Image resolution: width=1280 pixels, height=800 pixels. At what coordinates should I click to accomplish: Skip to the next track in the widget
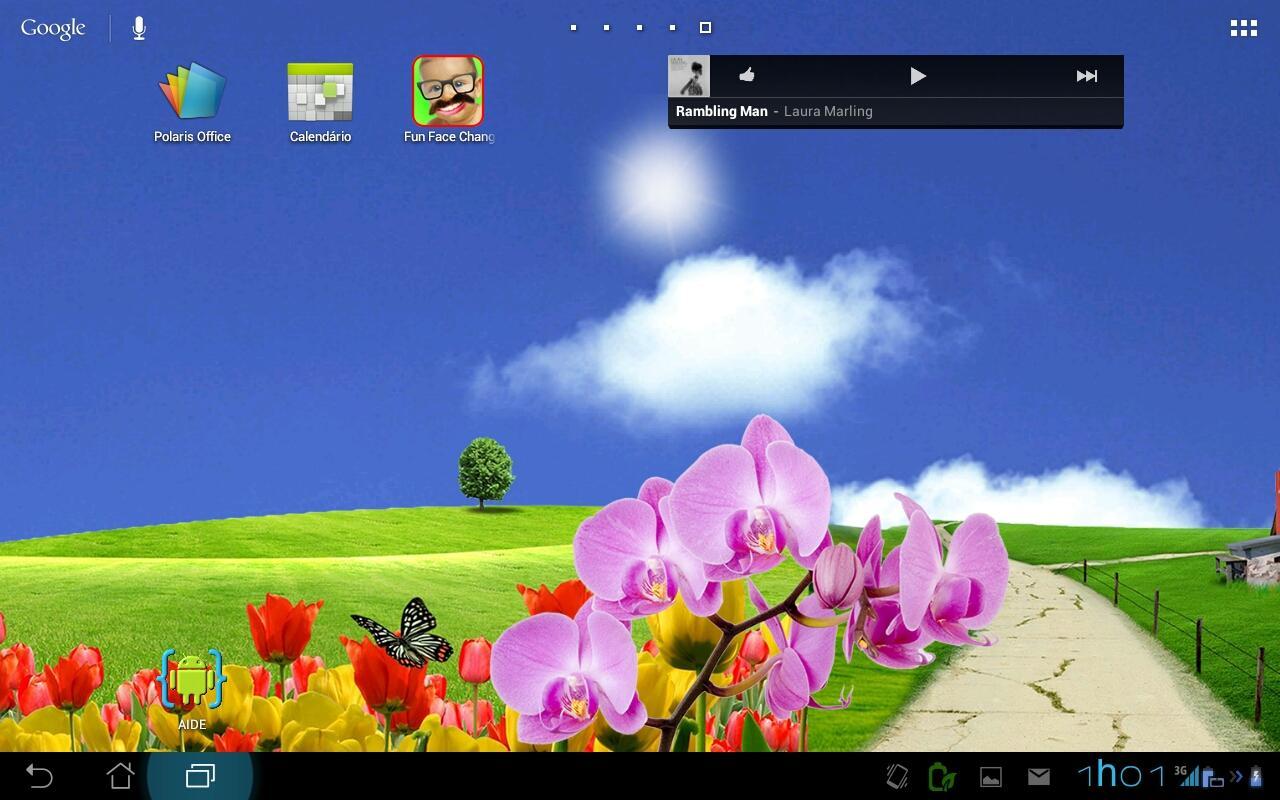point(1087,75)
